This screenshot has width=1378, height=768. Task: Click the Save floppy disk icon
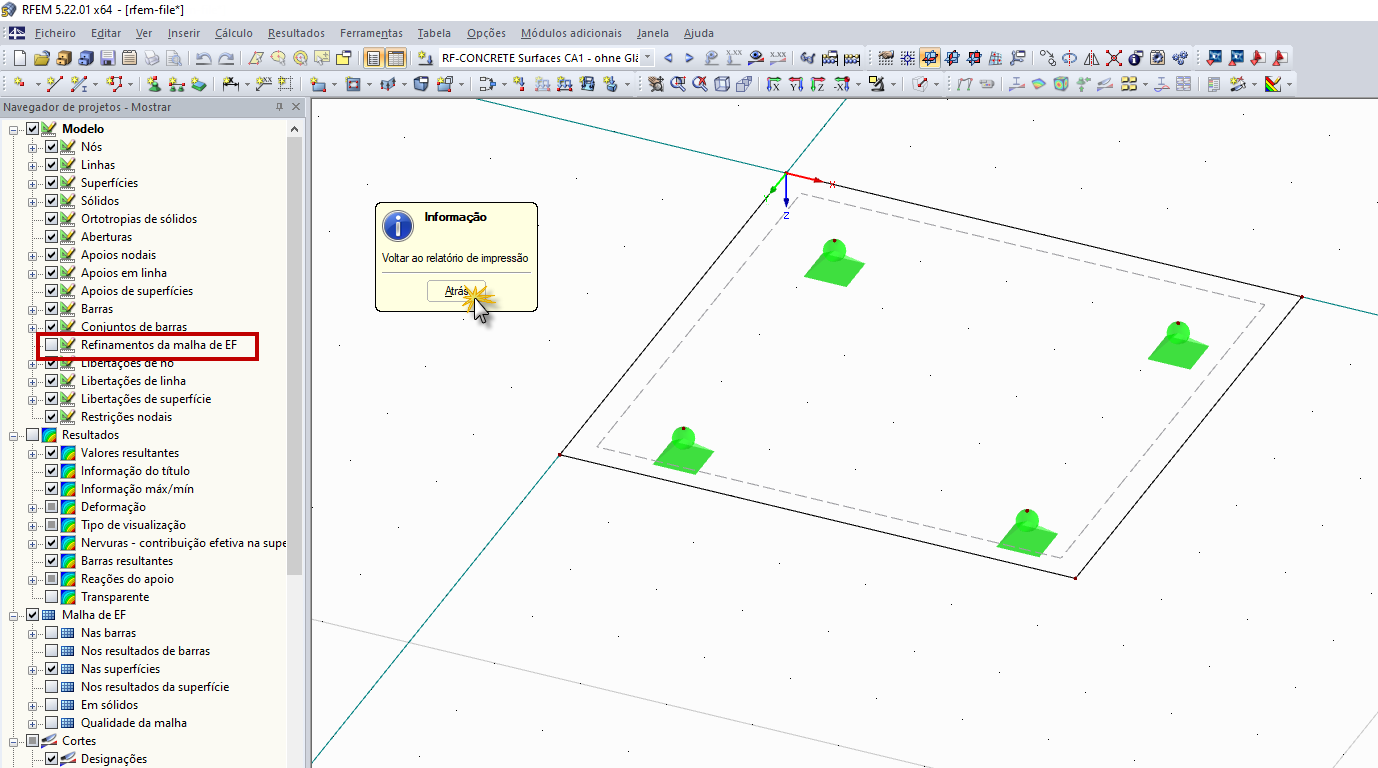tap(107, 58)
